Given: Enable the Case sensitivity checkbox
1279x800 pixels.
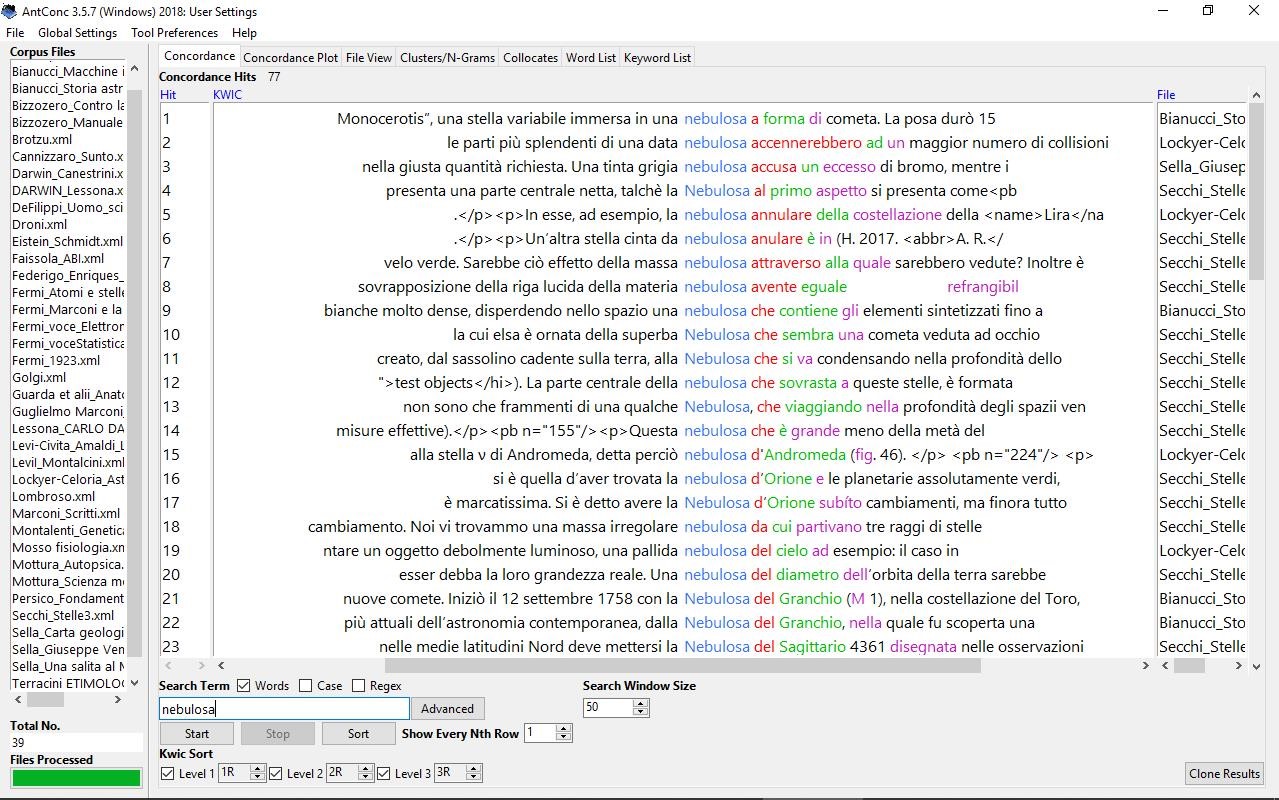Looking at the screenshot, I should tap(305, 686).
